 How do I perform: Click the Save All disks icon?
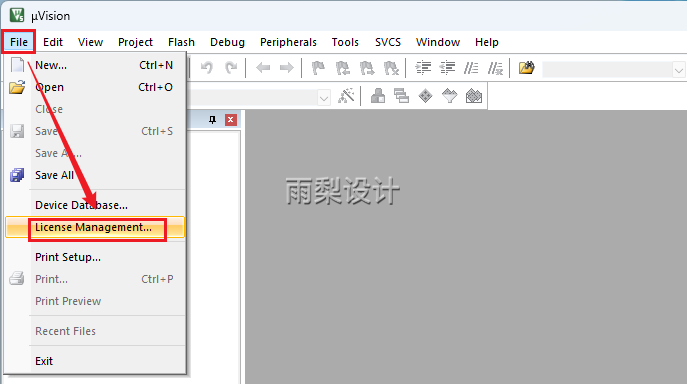tap(17, 175)
